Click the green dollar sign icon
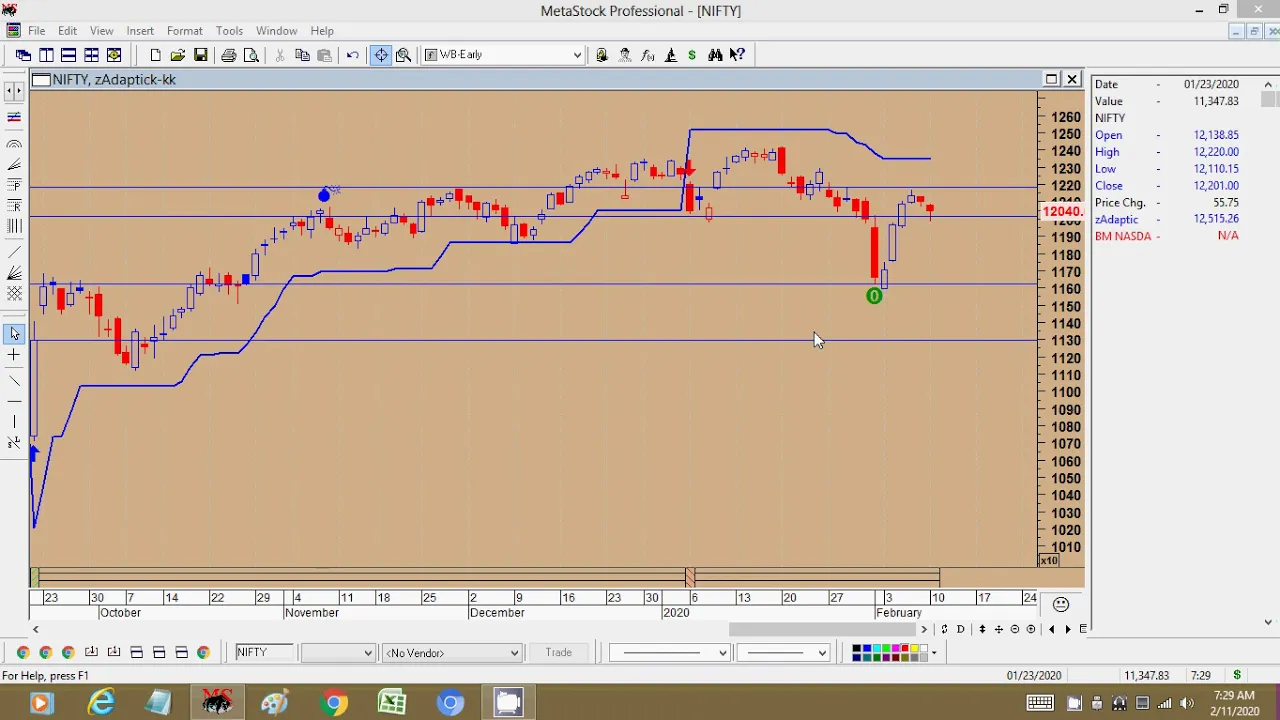Viewport: 1280px width, 720px height. pos(692,55)
